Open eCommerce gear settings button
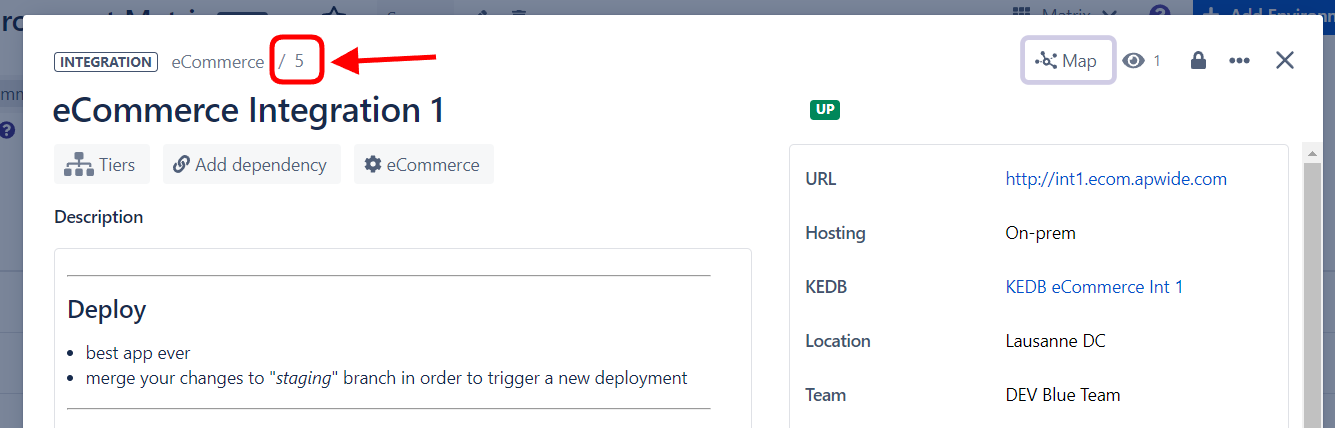Viewport: 1335px width, 428px height. 422,165
